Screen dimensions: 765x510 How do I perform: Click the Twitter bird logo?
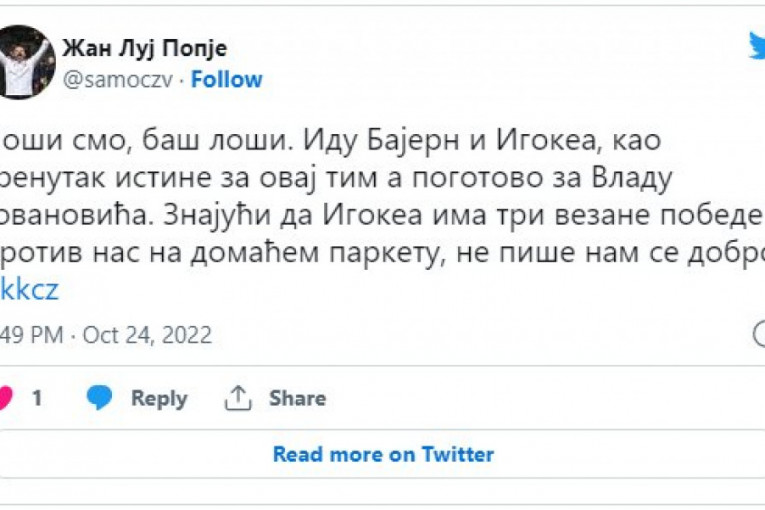point(757,46)
